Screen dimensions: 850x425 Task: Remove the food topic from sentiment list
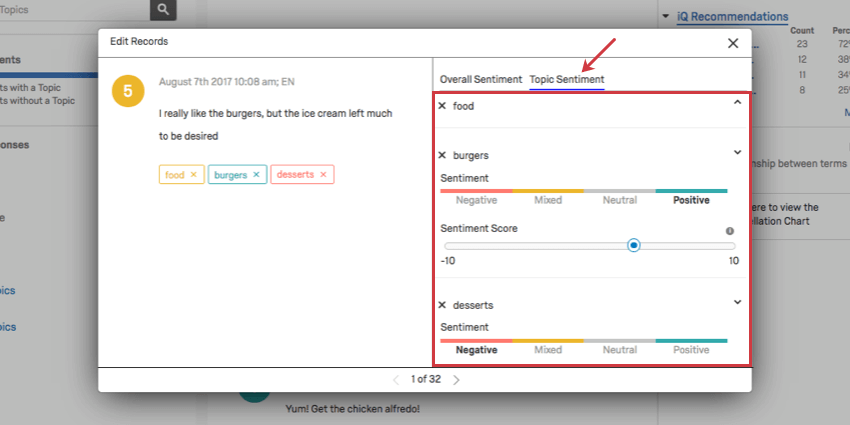coord(442,106)
